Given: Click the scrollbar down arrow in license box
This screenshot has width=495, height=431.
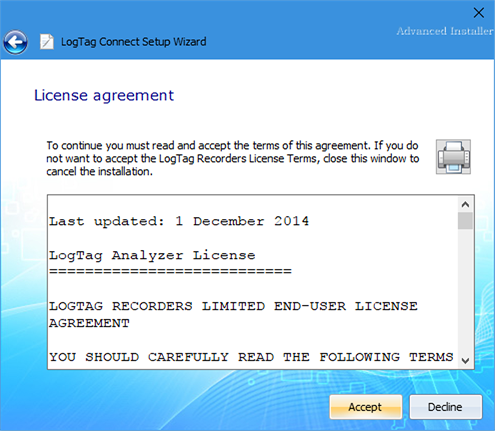Looking at the screenshot, I should tap(465, 360).
